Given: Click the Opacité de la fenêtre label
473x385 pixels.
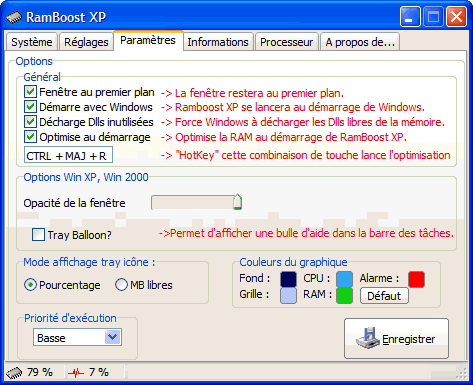Looking at the screenshot, I should (x=74, y=203).
